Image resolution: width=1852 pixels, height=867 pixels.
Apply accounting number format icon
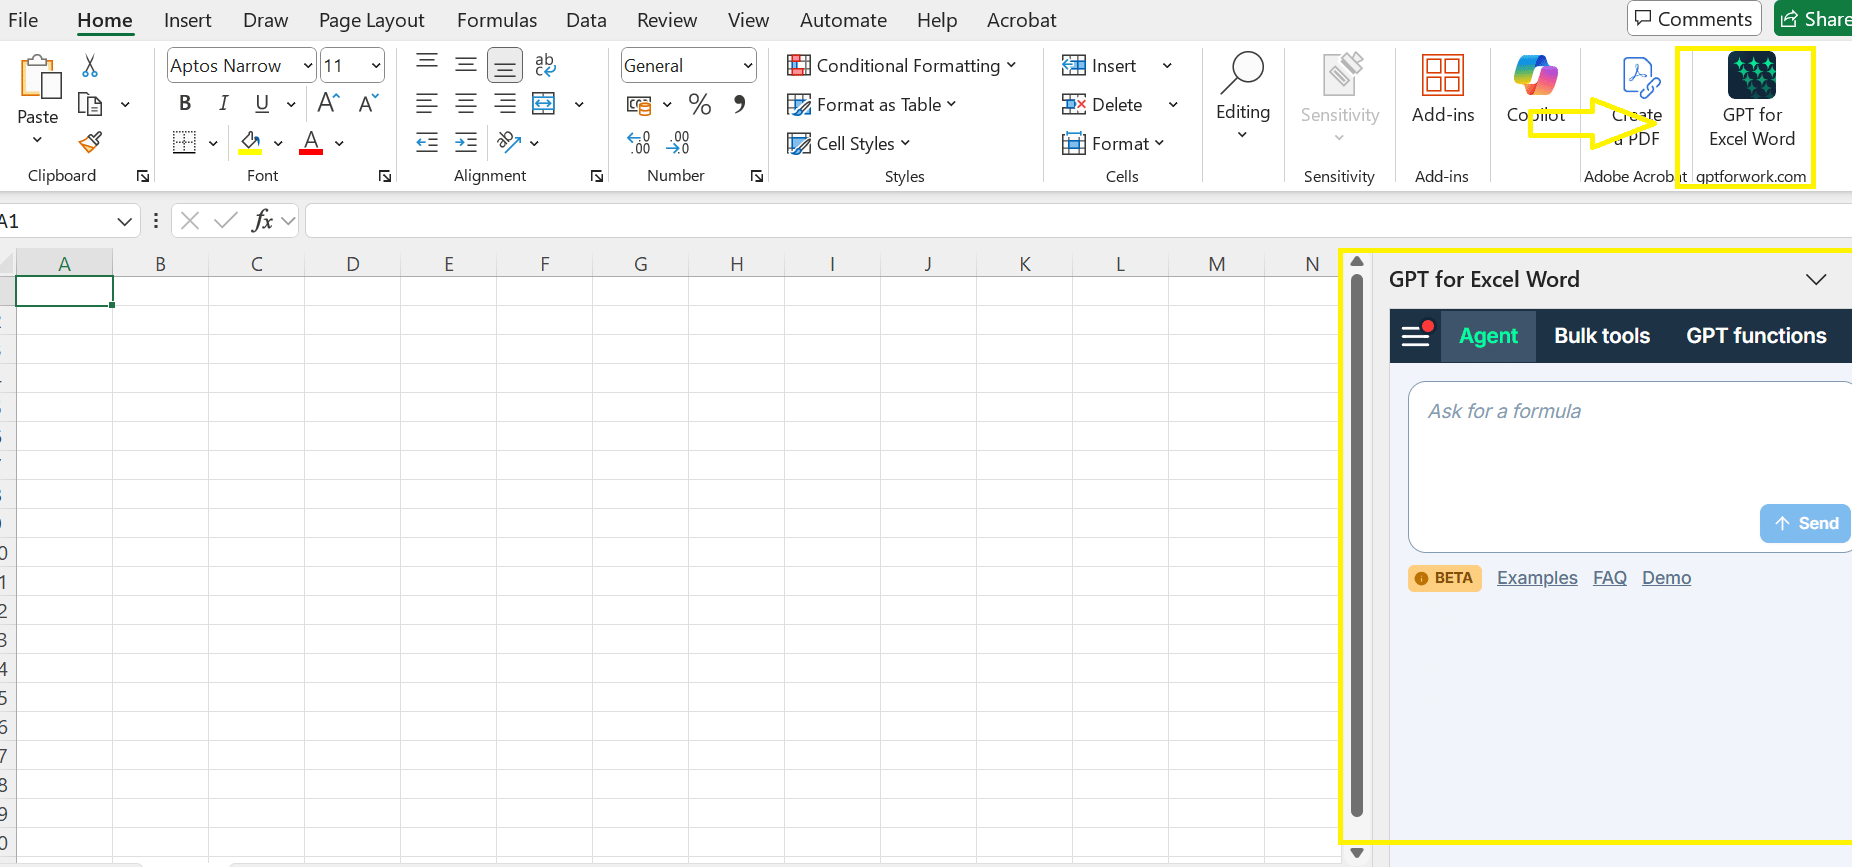point(639,104)
